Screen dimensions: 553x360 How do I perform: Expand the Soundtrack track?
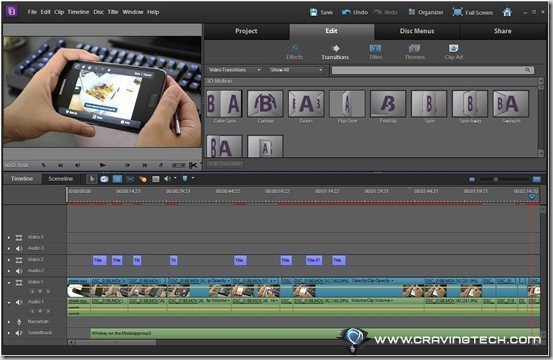(9, 333)
